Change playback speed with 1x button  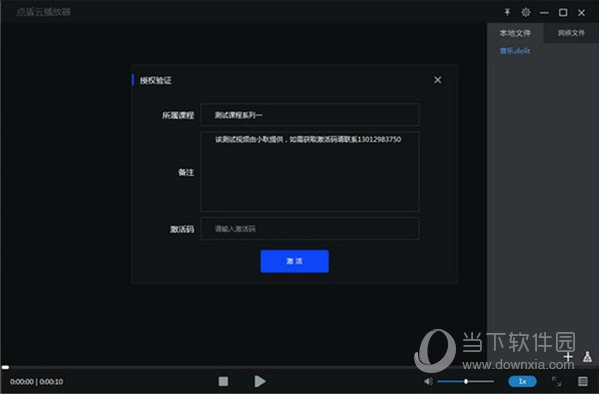click(522, 381)
